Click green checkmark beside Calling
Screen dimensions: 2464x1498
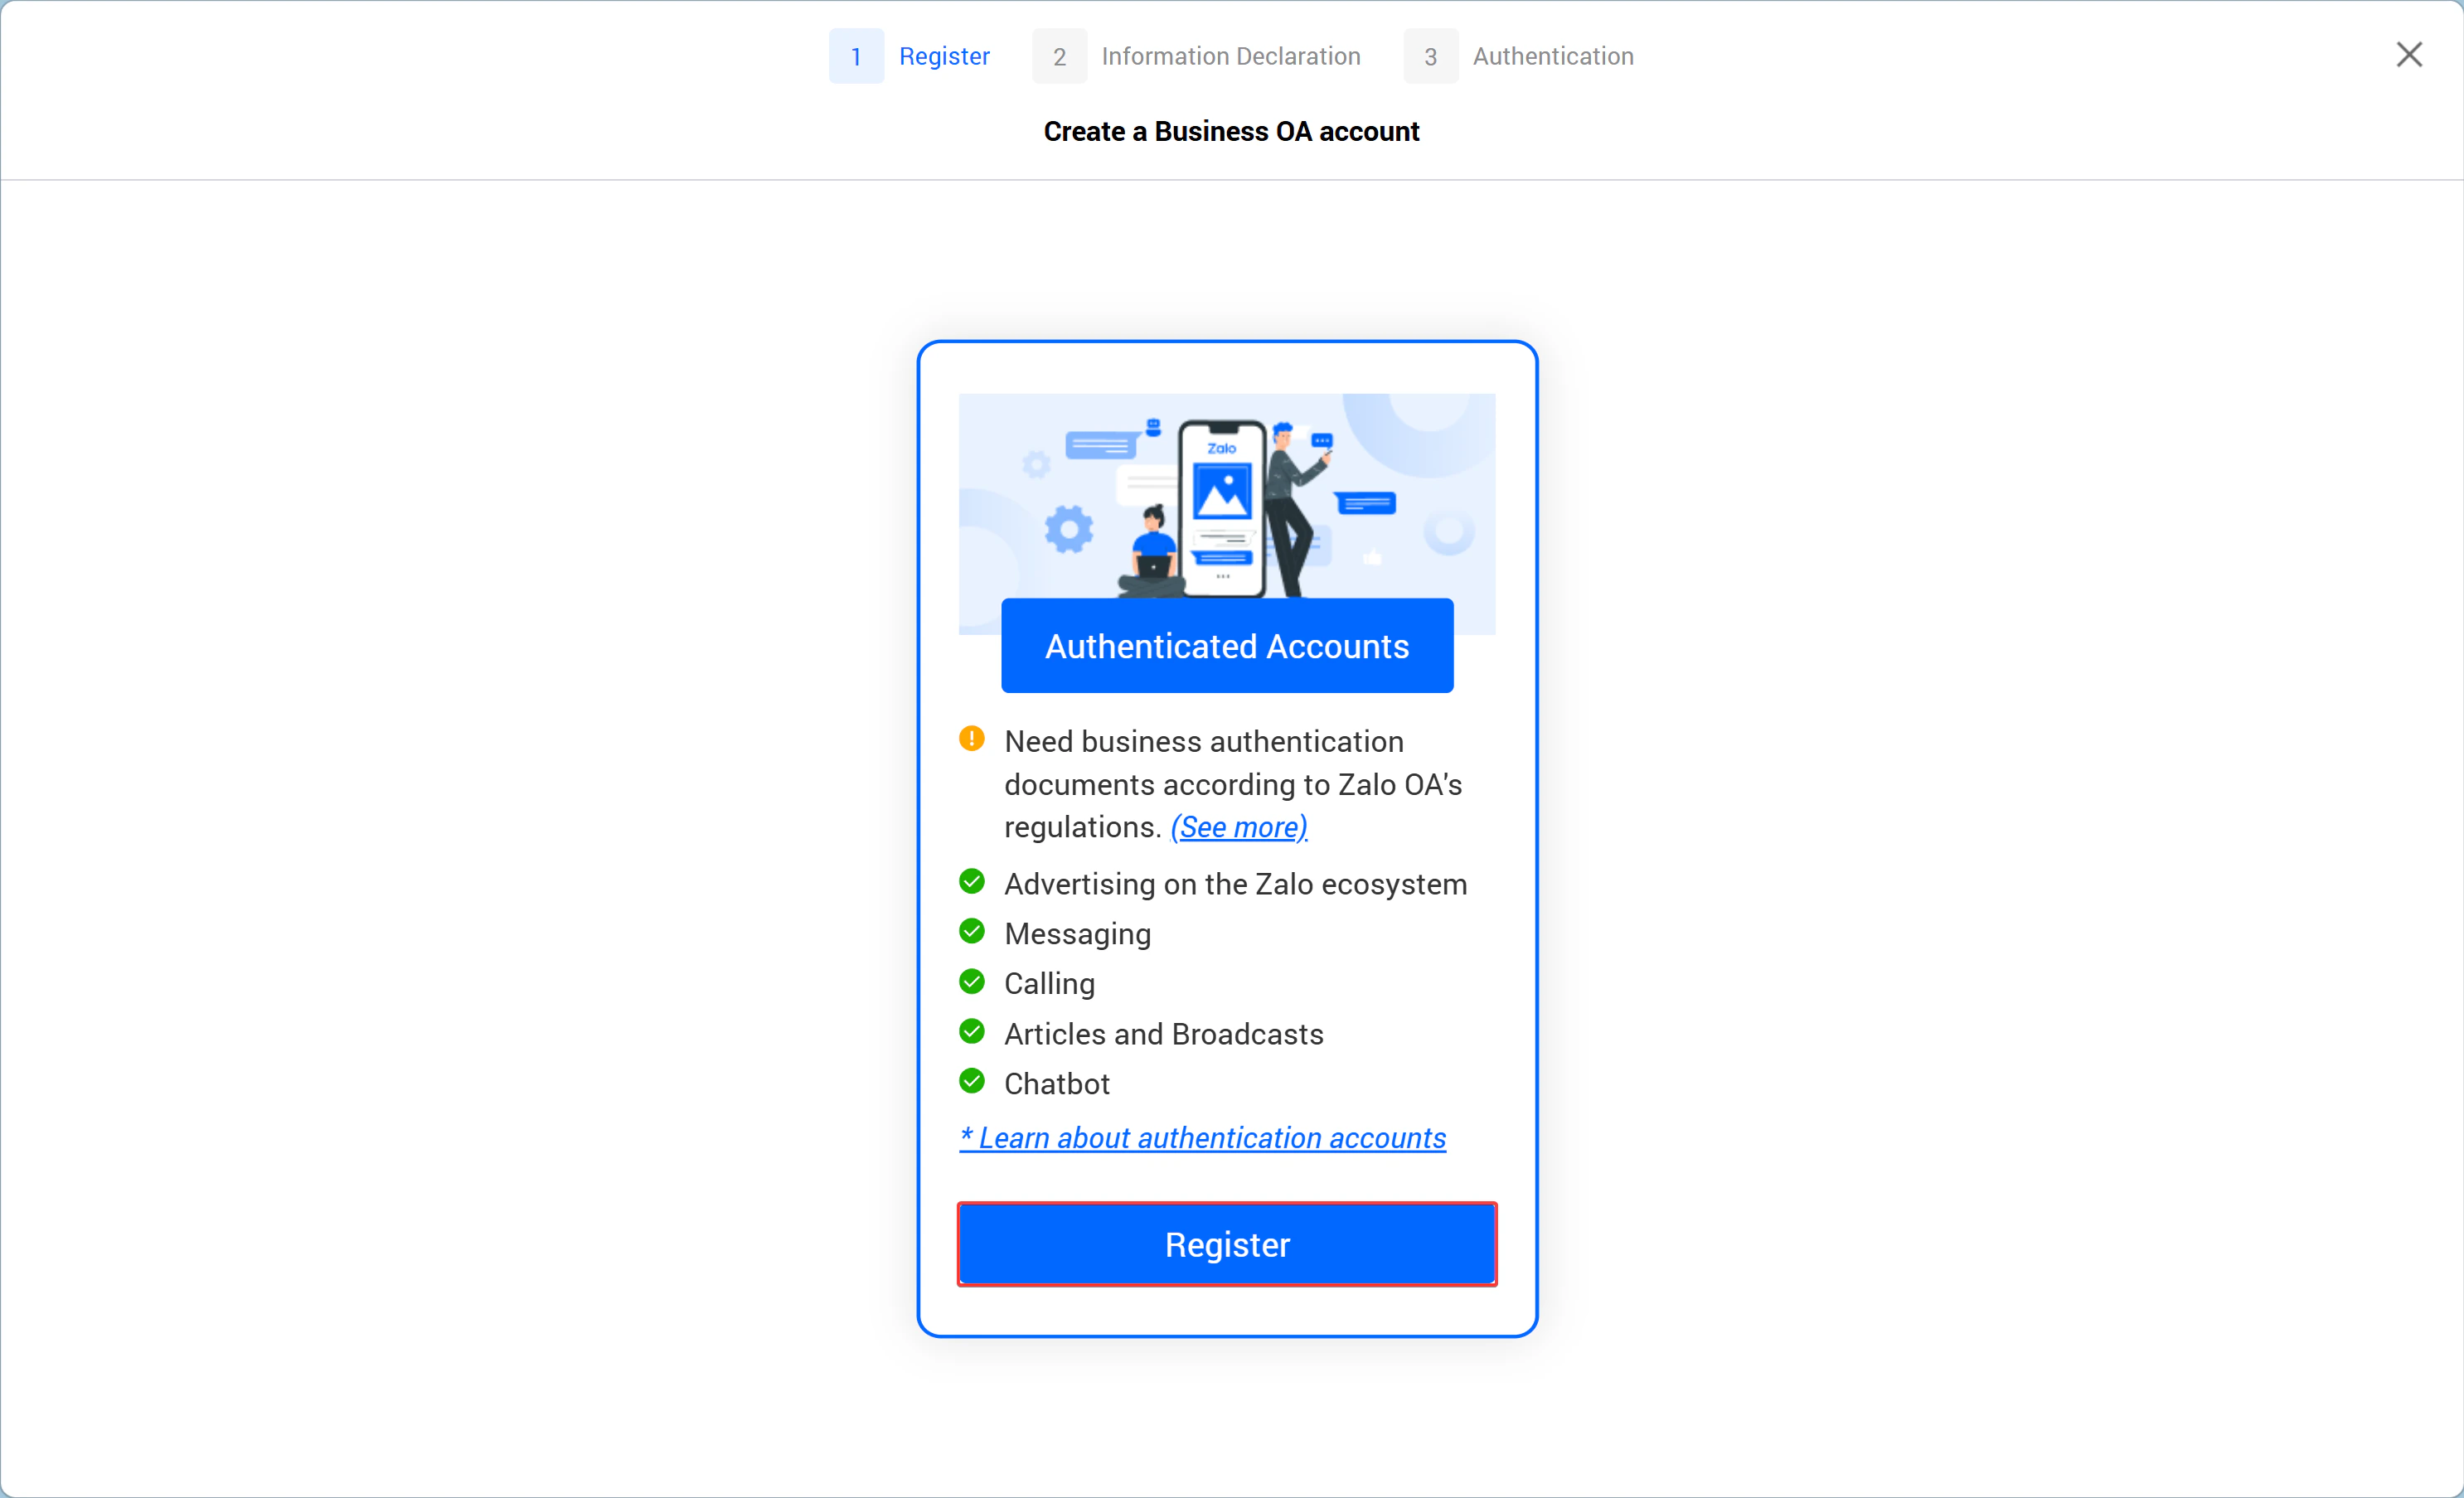[971, 982]
